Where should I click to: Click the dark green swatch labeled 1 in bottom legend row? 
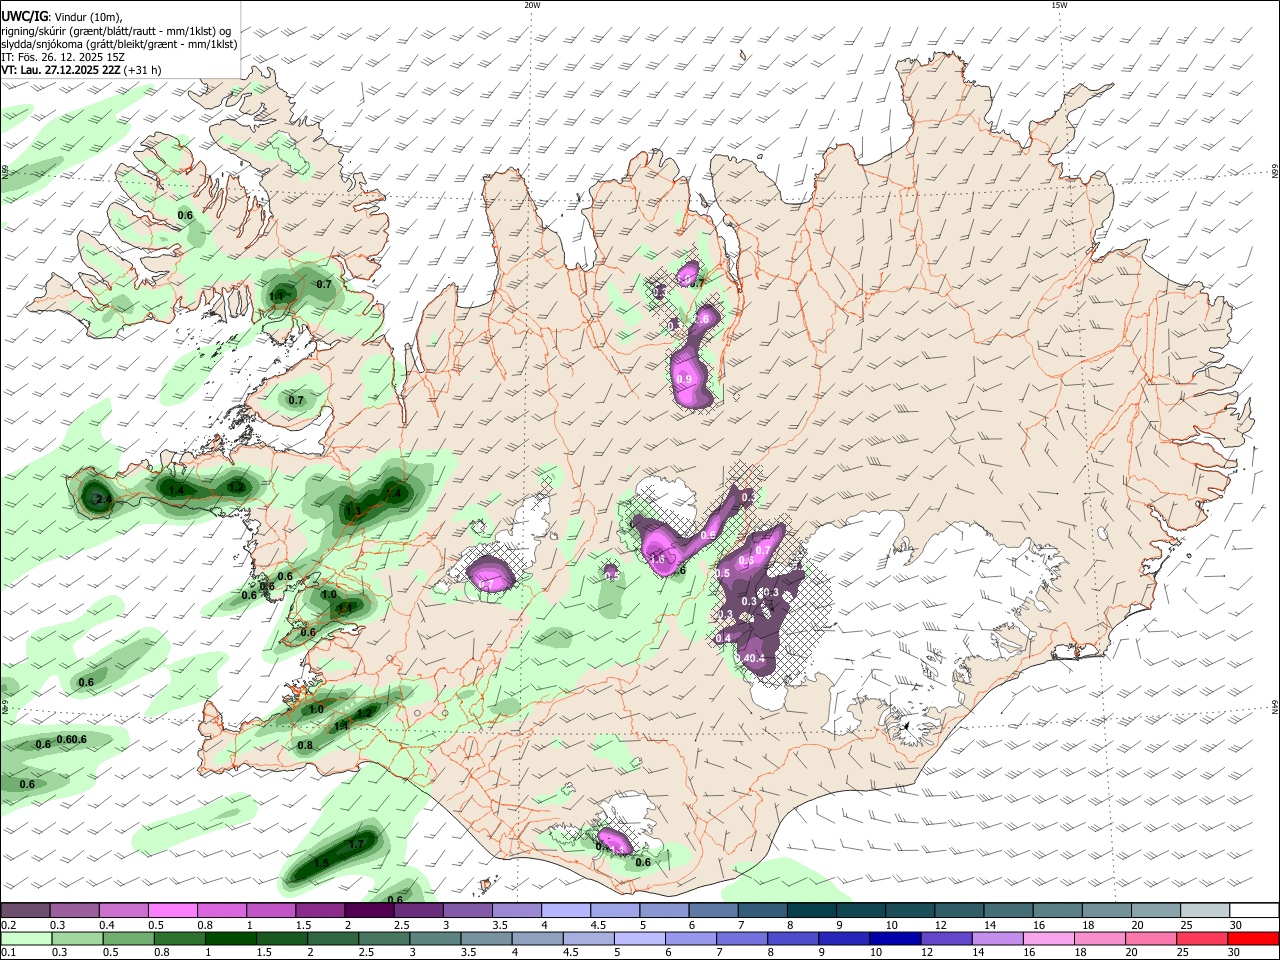[230, 938]
